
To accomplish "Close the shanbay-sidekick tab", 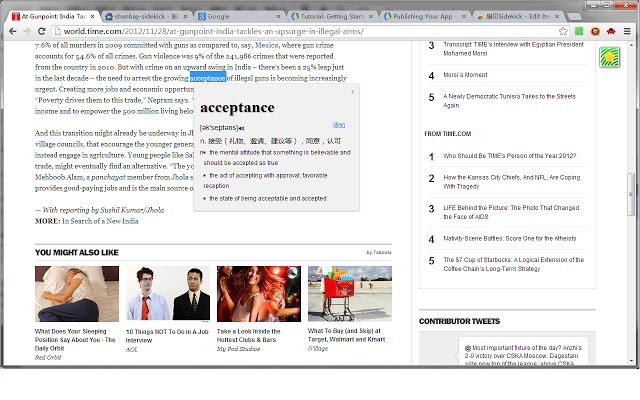I will [185, 16].
